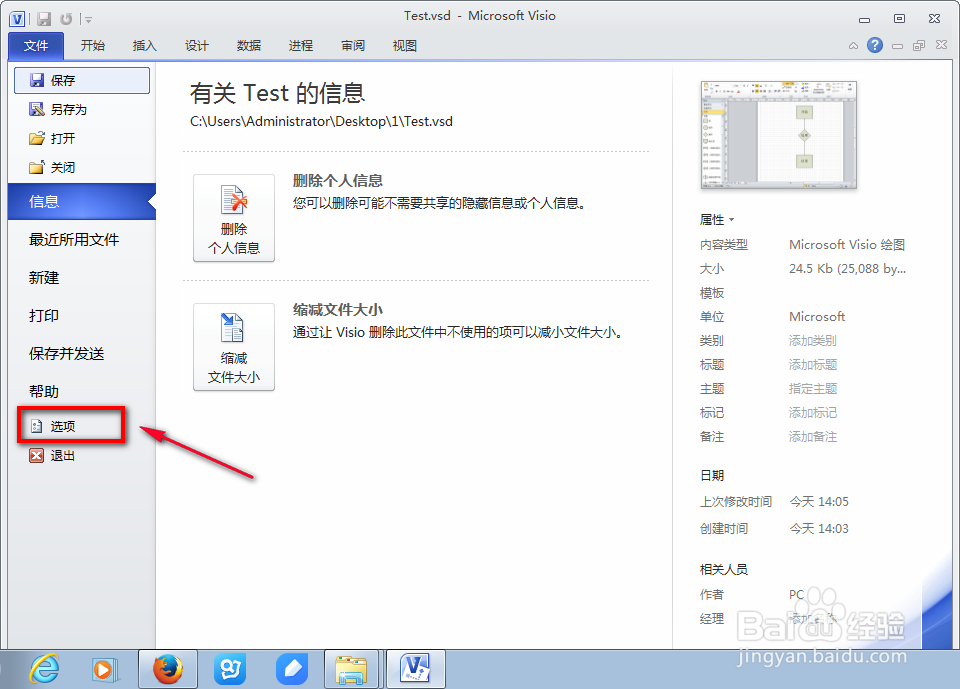Viewport: 960px width, 689px height.
Task: Switch to the 开始 tab
Action: click(92, 46)
